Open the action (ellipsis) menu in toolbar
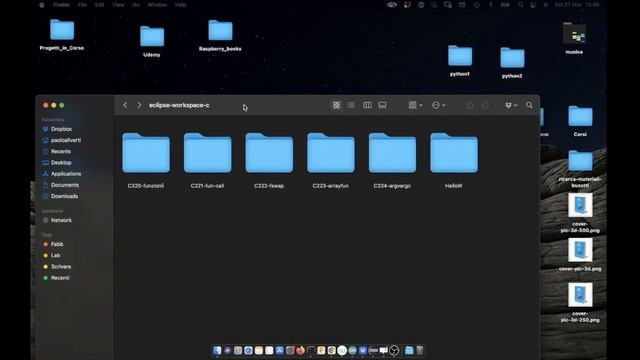This screenshot has height=360, width=640. click(x=438, y=105)
